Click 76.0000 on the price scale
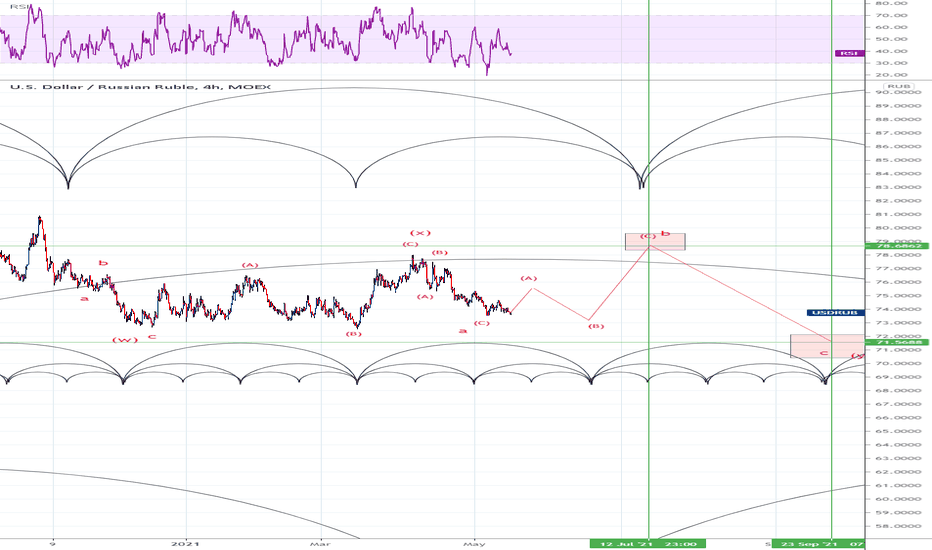Viewport: 932px width, 550px height. tap(898, 282)
